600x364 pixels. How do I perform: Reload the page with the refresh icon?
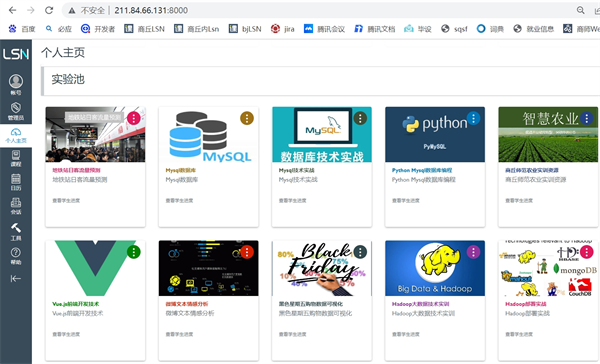click(x=49, y=10)
